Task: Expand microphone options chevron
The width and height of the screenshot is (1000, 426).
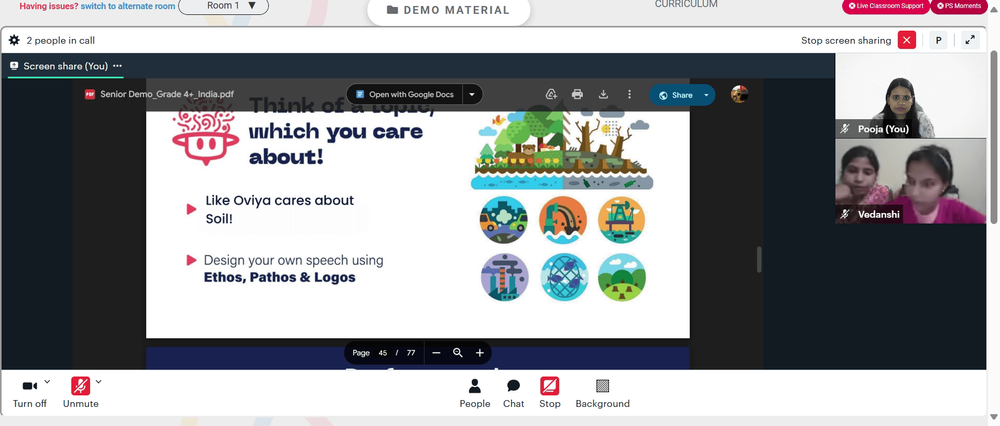Action: click(98, 381)
